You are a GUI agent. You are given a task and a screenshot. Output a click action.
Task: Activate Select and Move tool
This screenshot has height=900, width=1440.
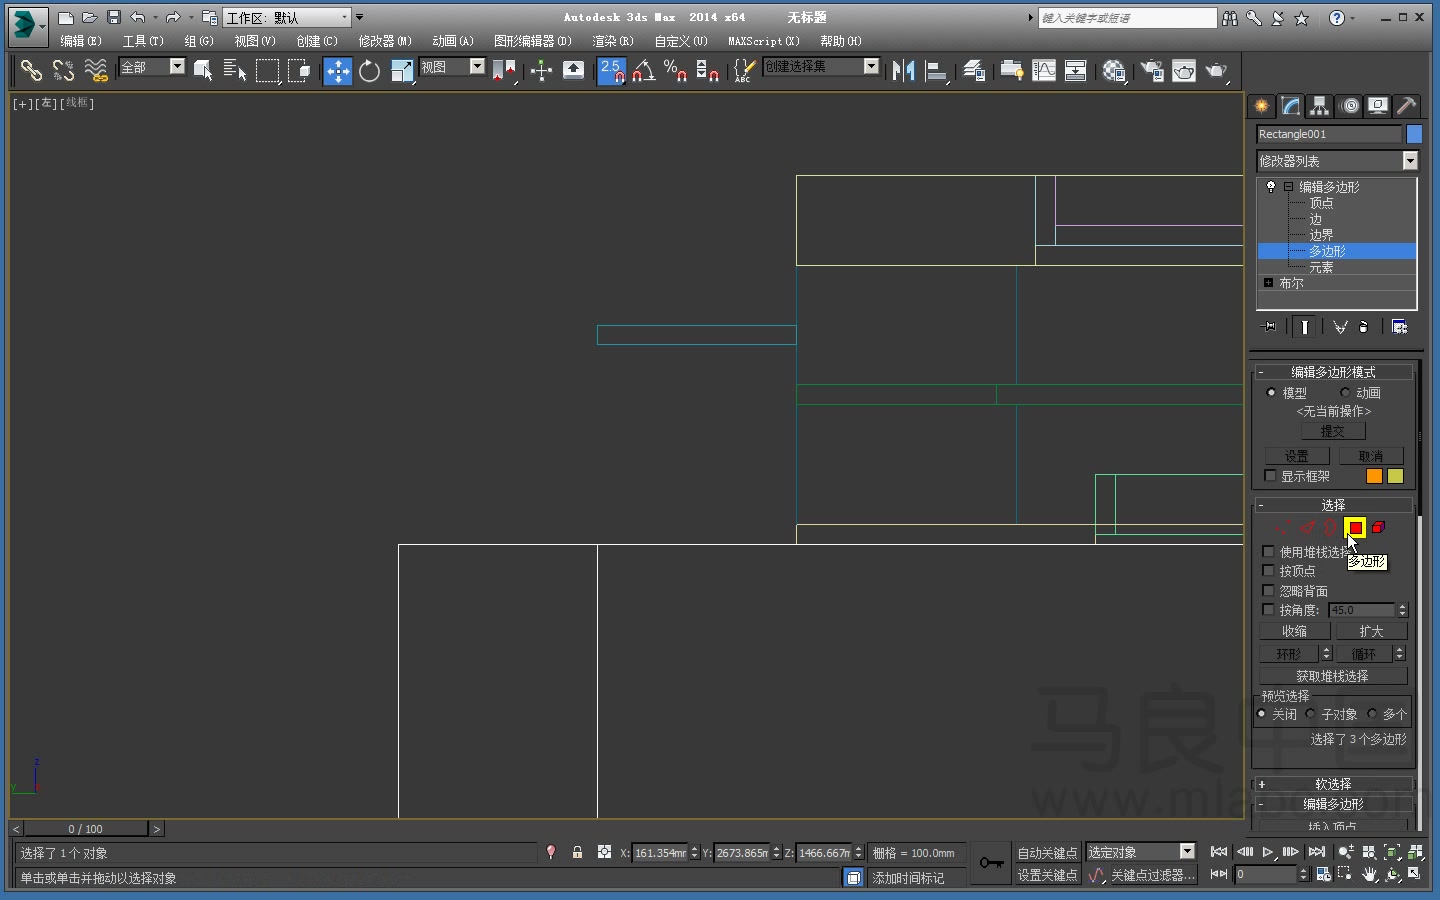(338, 71)
